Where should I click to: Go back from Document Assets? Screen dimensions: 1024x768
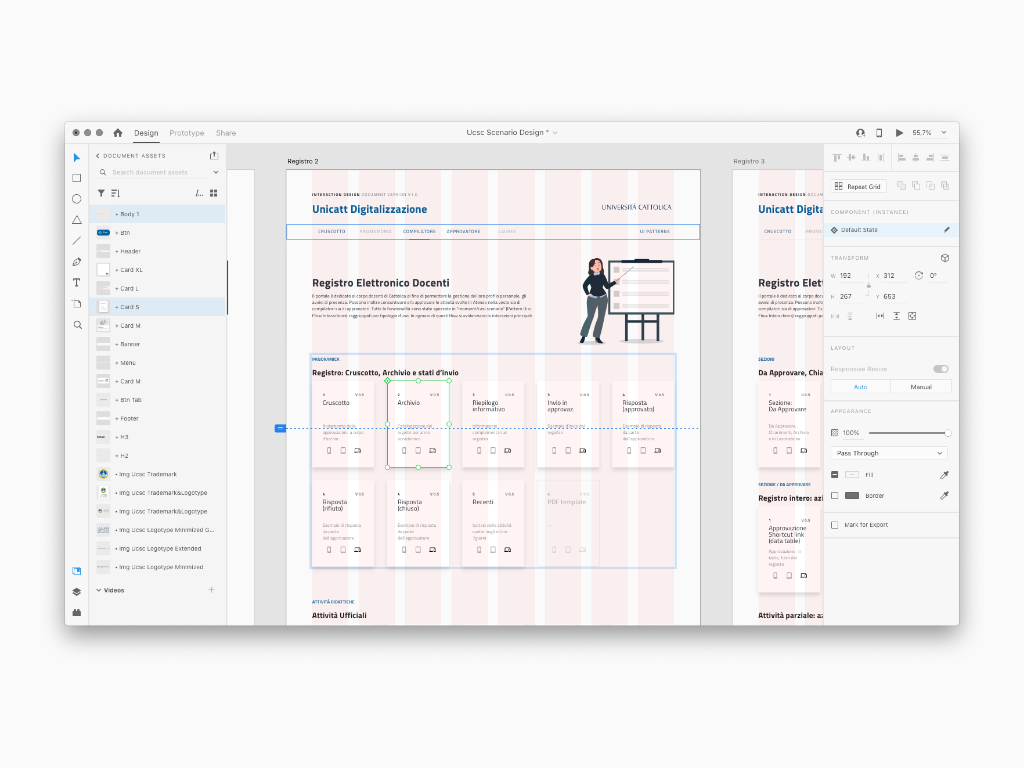(98, 155)
